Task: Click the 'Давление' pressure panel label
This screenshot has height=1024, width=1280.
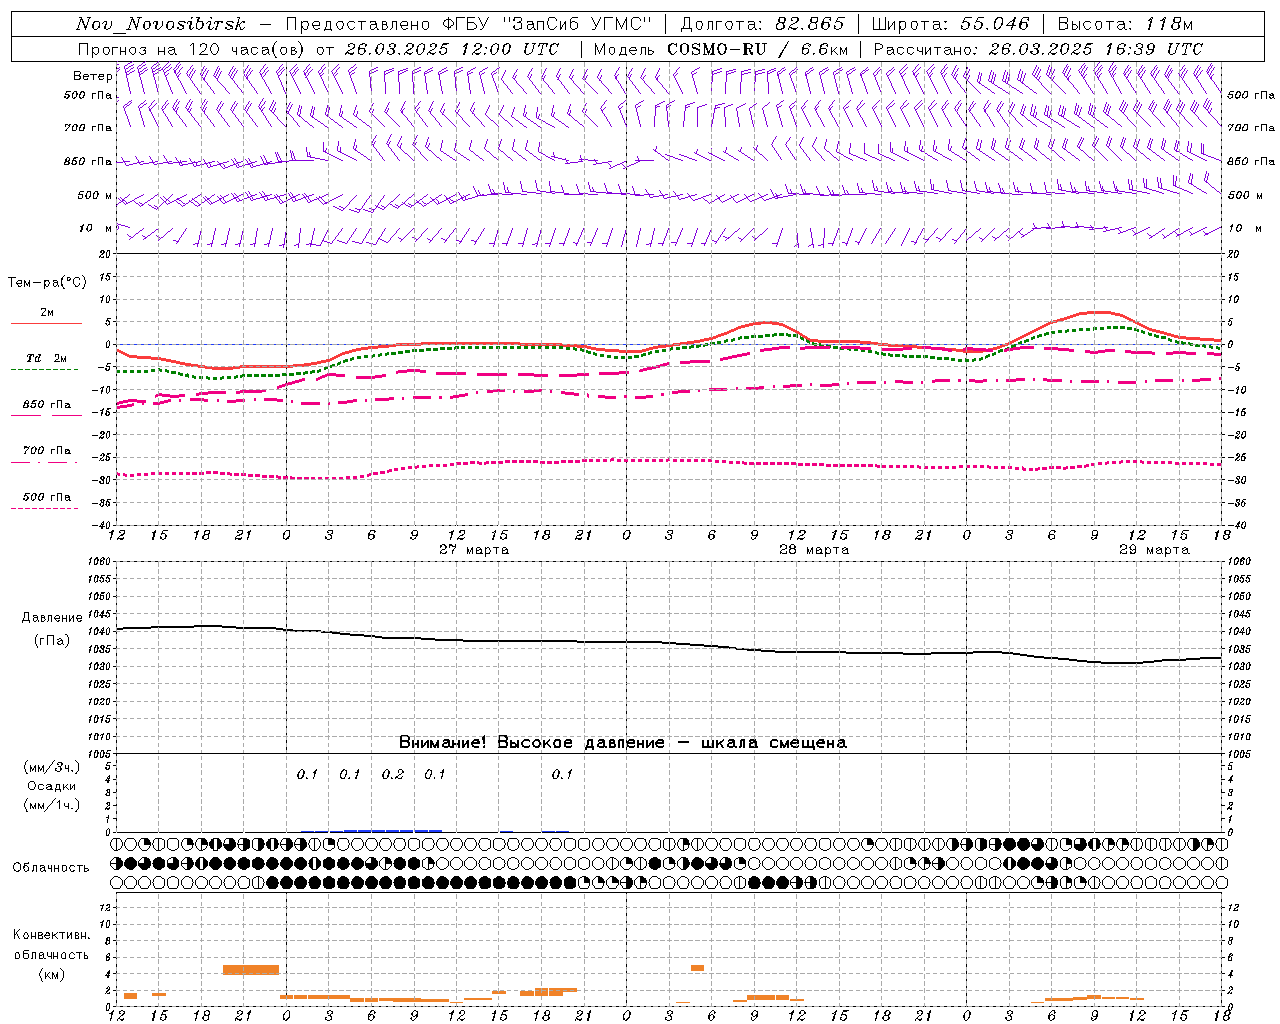Action: click(x=52, y=618)
